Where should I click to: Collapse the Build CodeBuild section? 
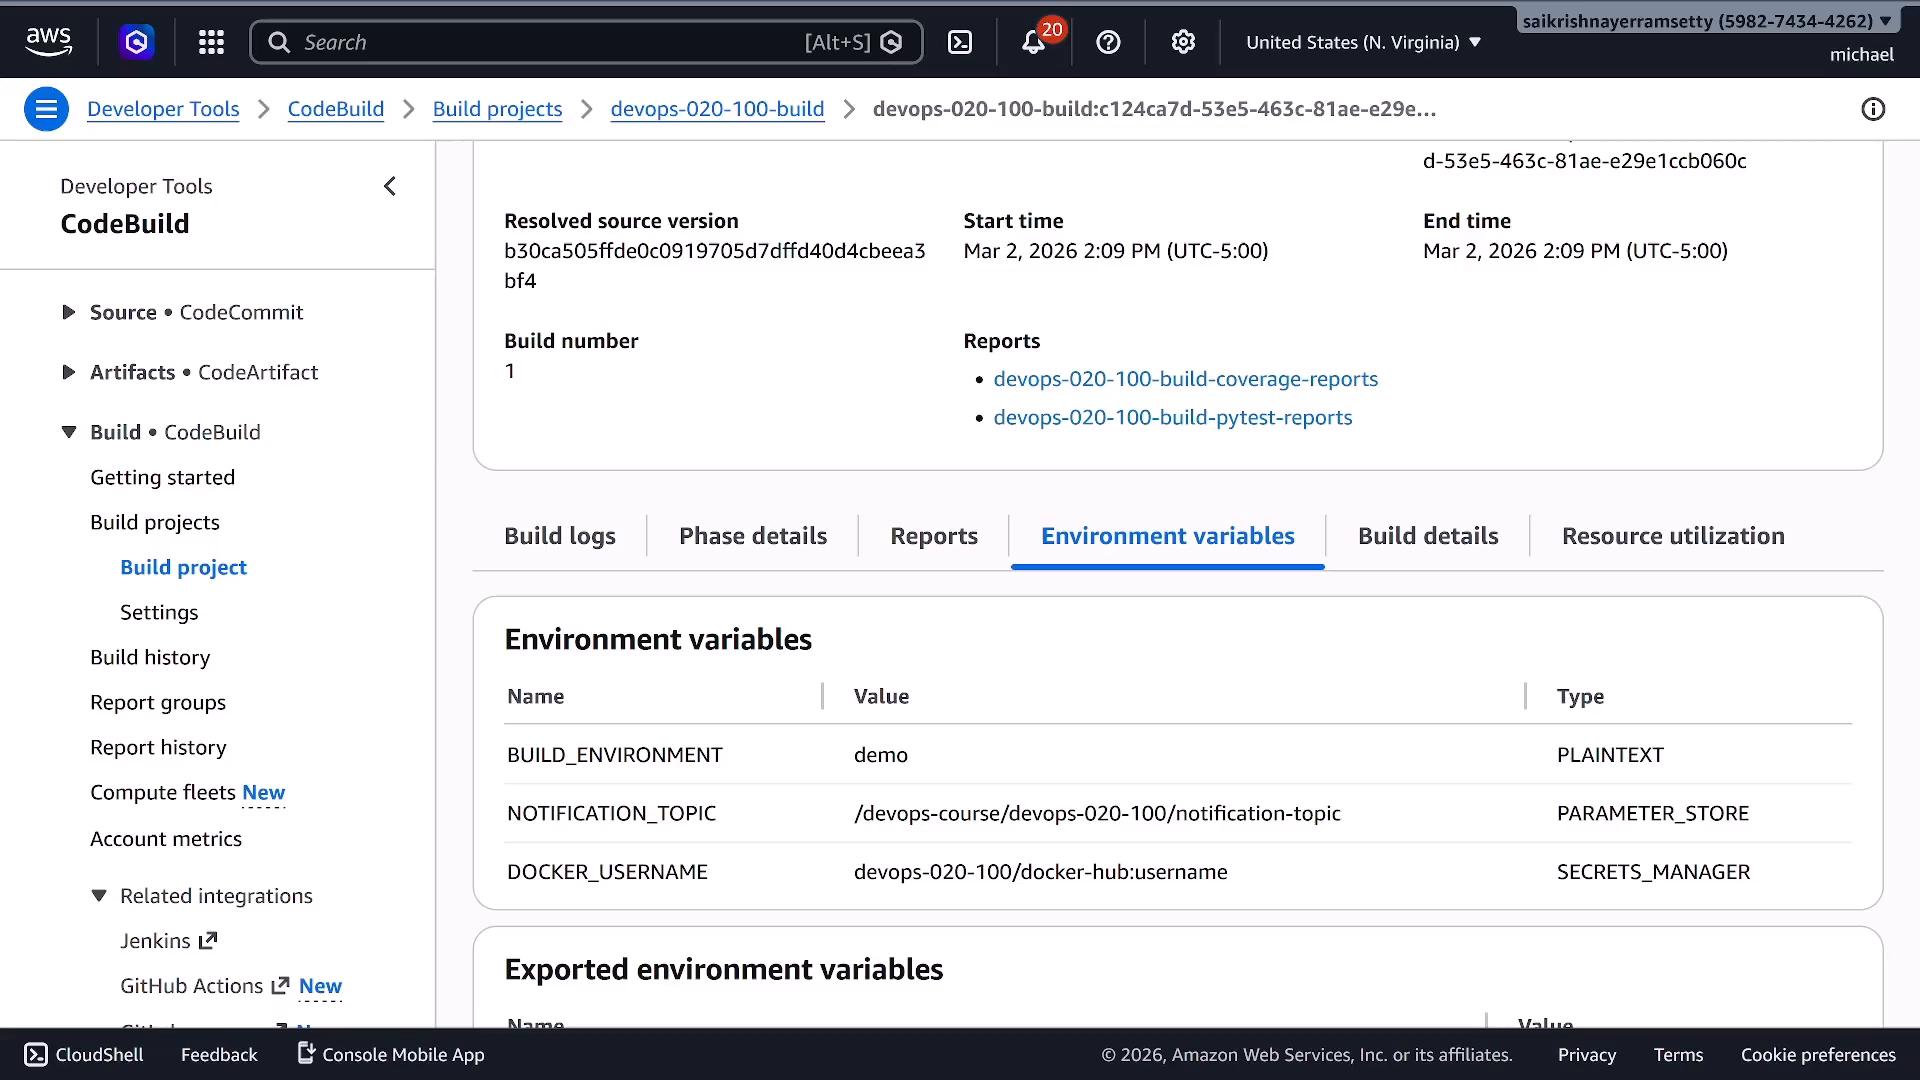(69, 432)
